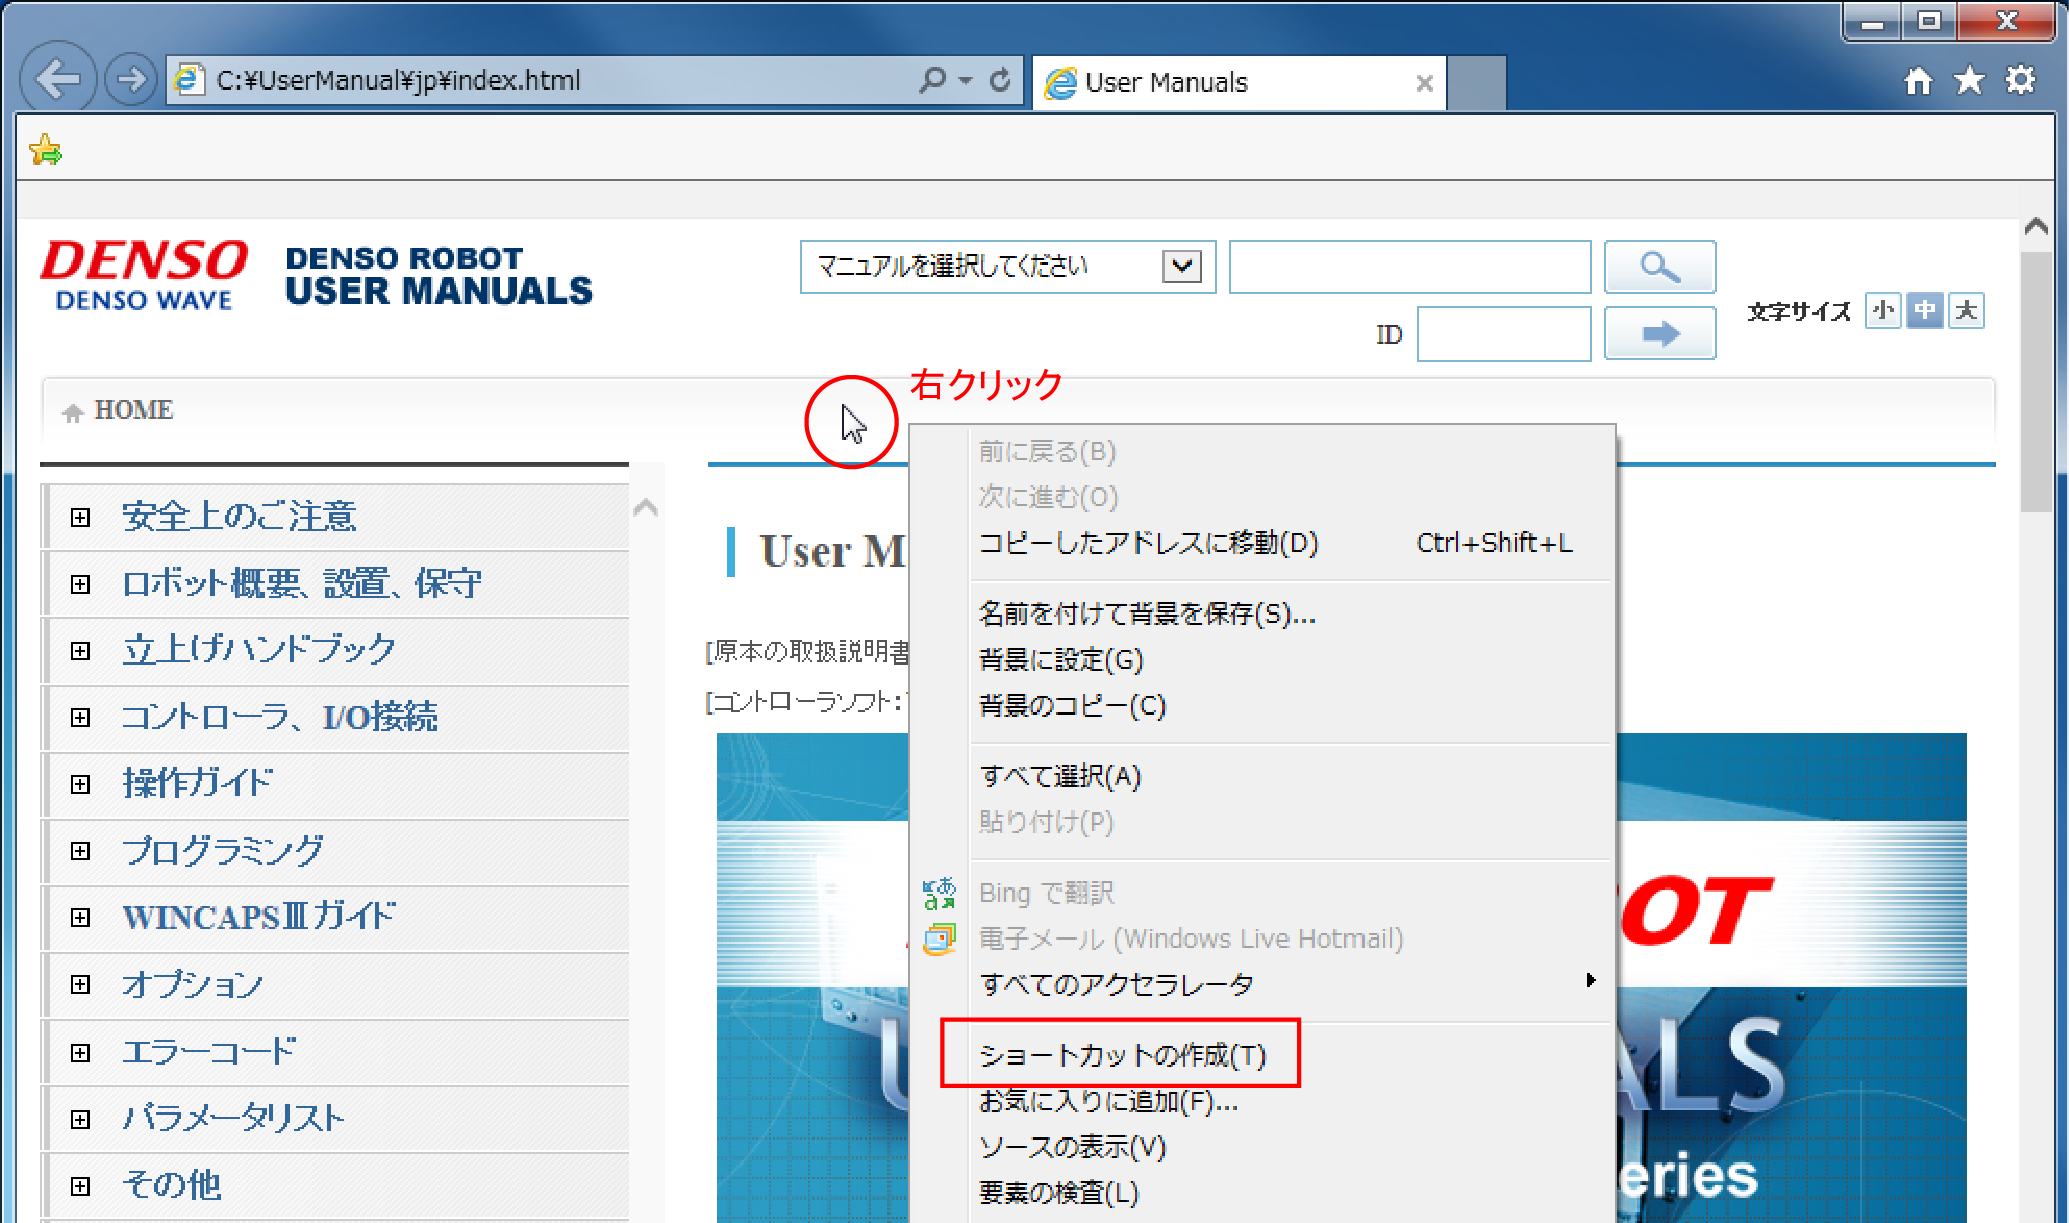Click the browser forward arrow
Viewport: 2069px width, 1223px height.
(130, 80)
